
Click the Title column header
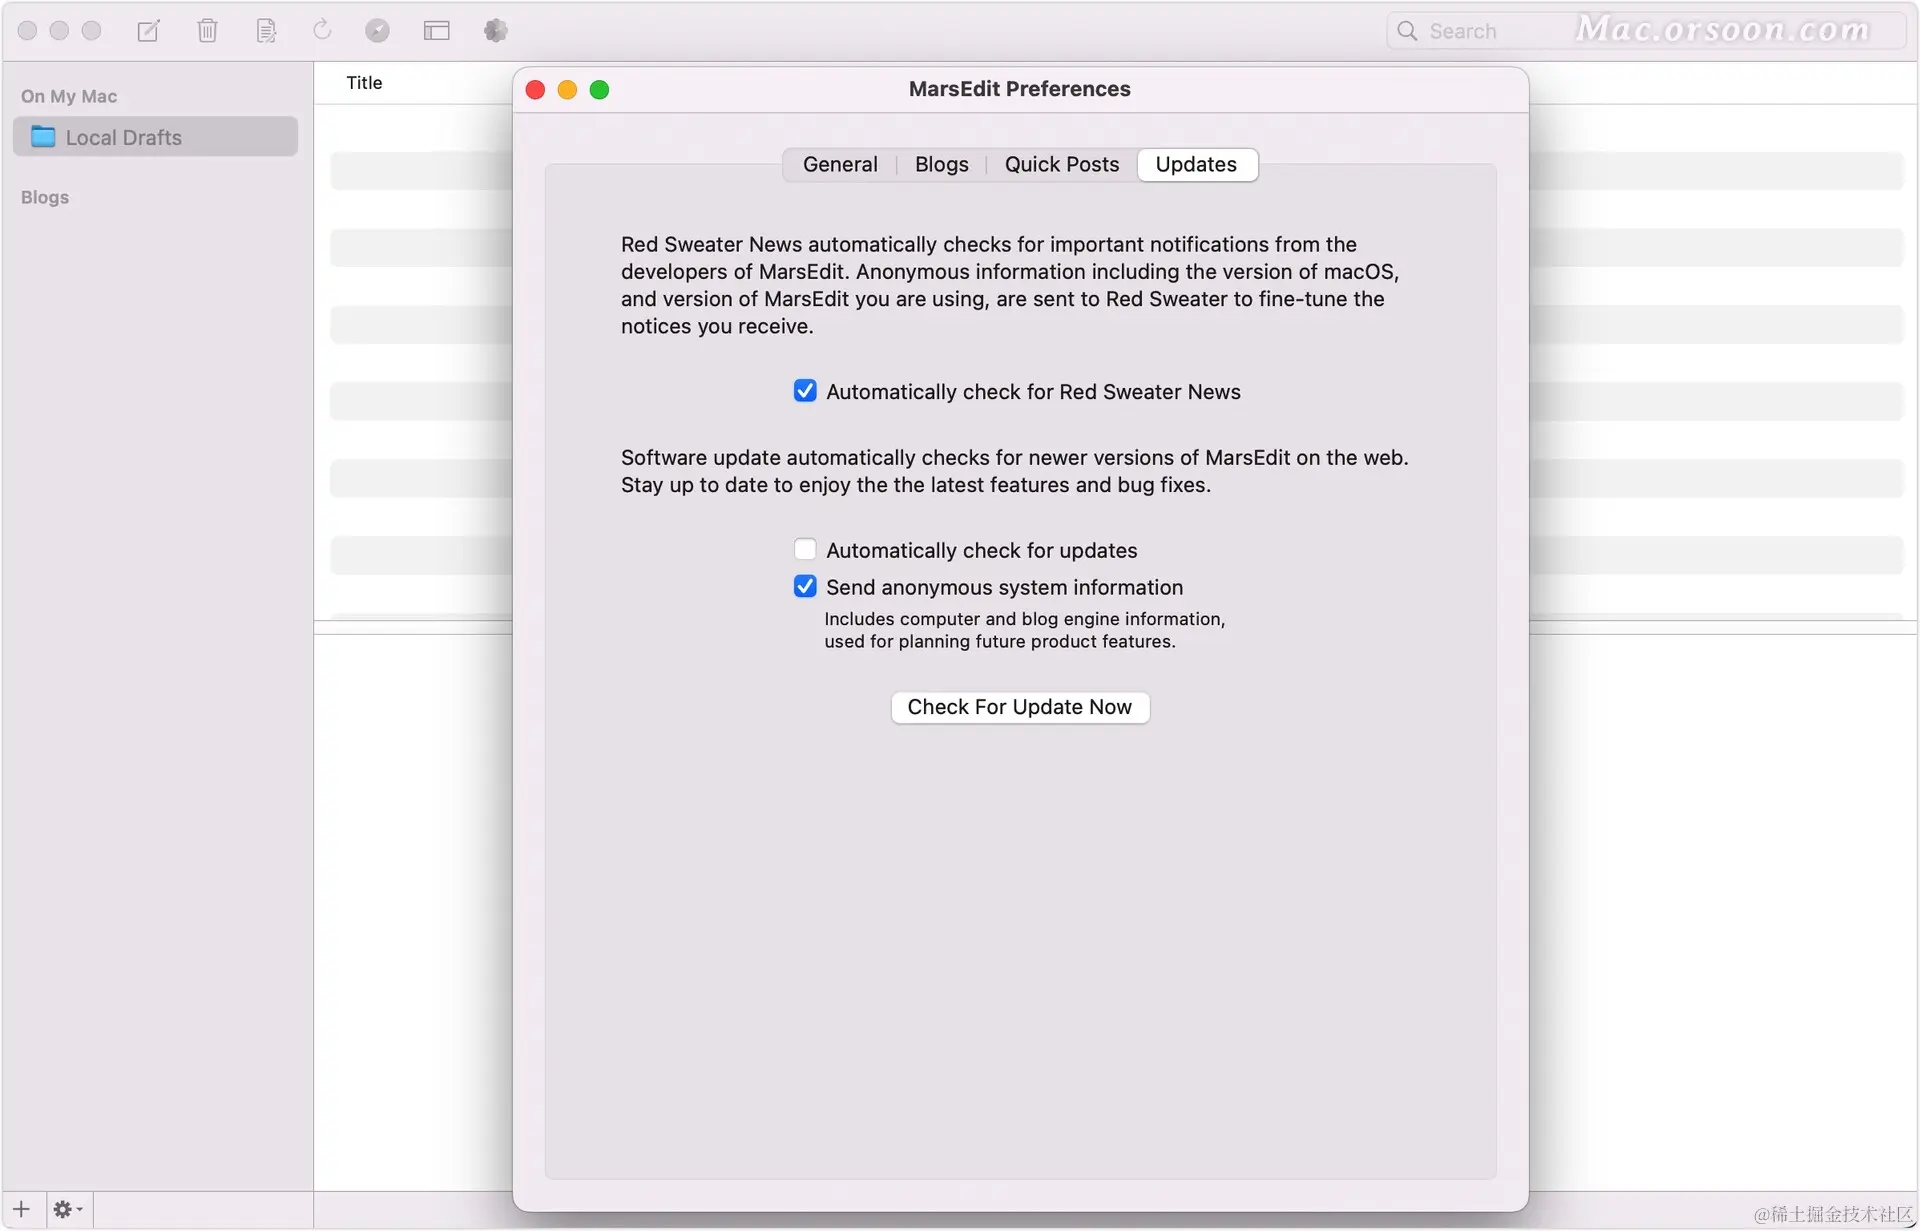(x=364, y=83)
